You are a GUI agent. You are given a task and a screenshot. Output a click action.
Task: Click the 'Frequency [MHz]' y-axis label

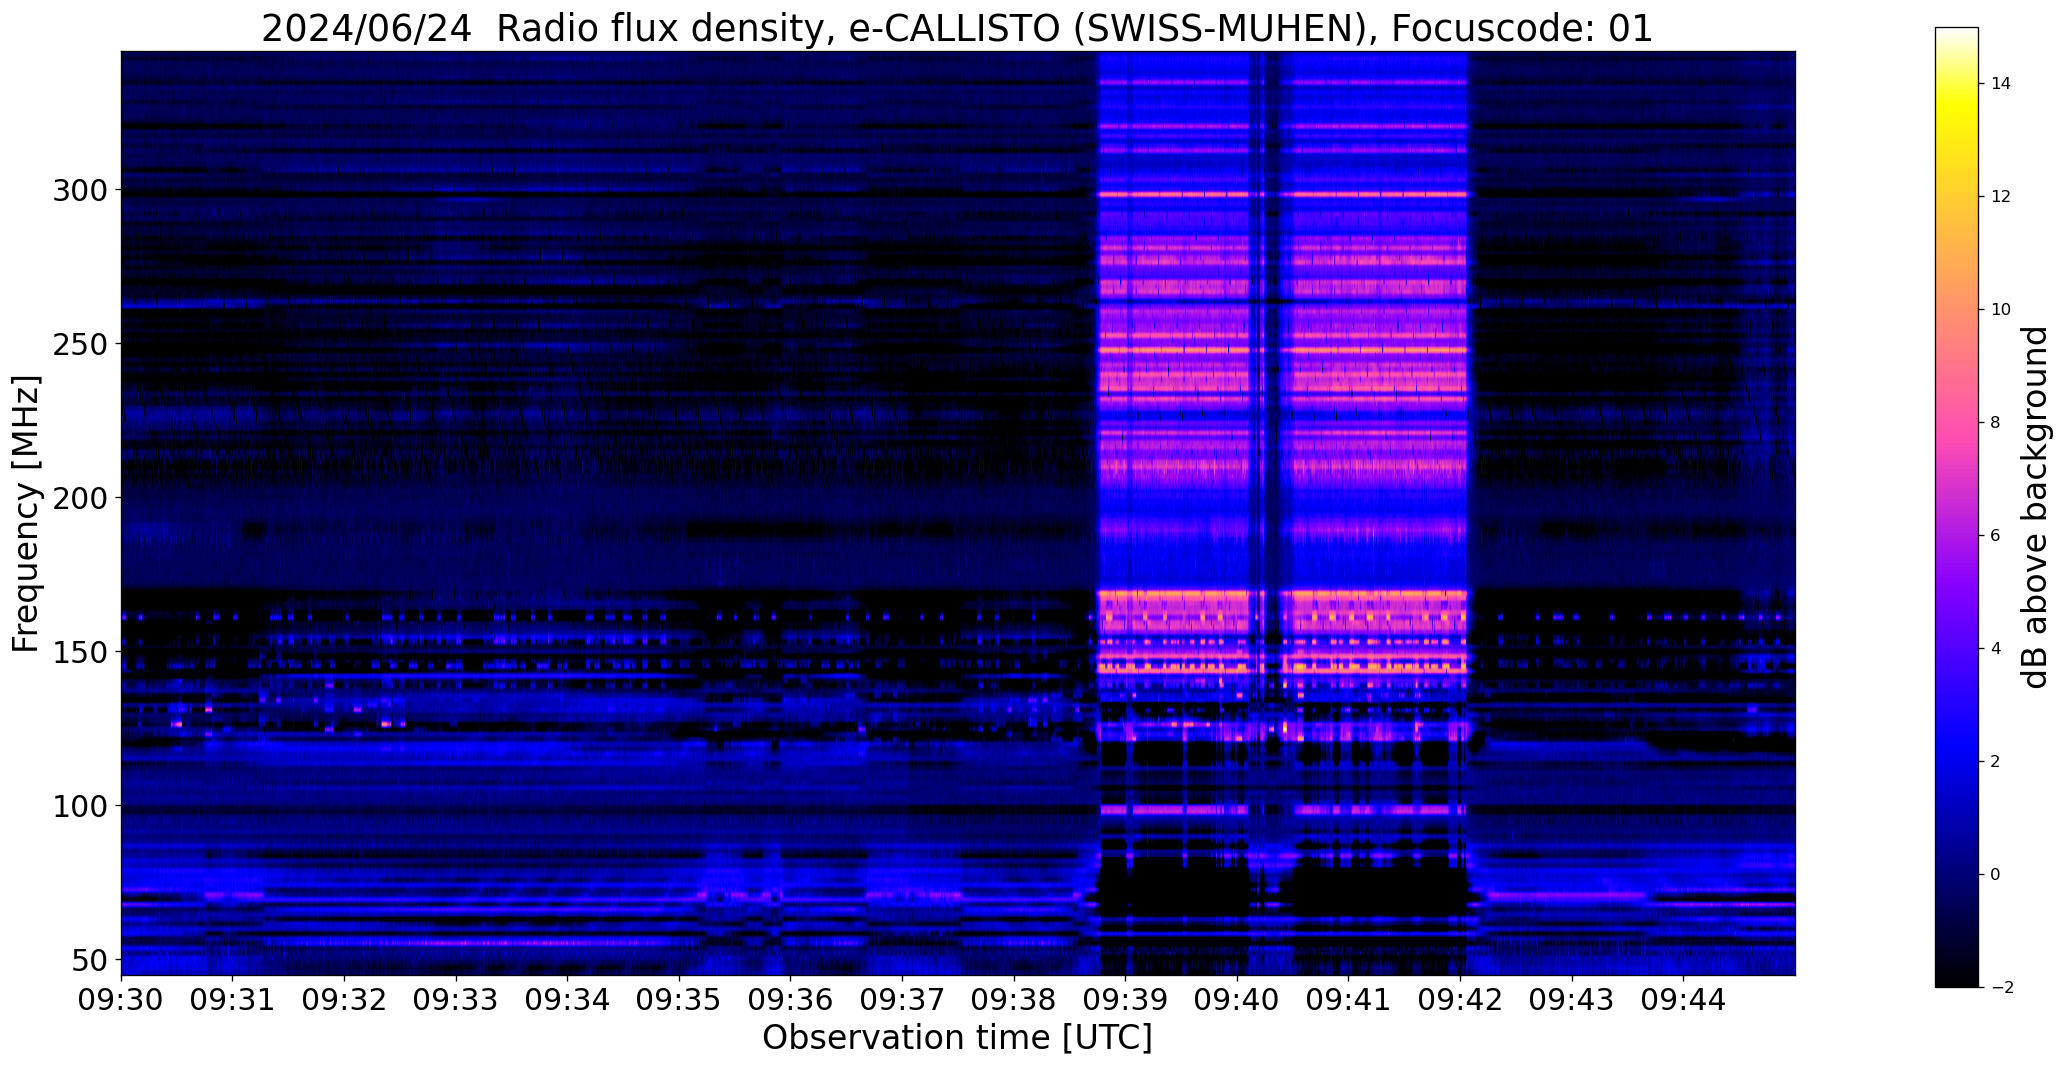coord(27,514)
